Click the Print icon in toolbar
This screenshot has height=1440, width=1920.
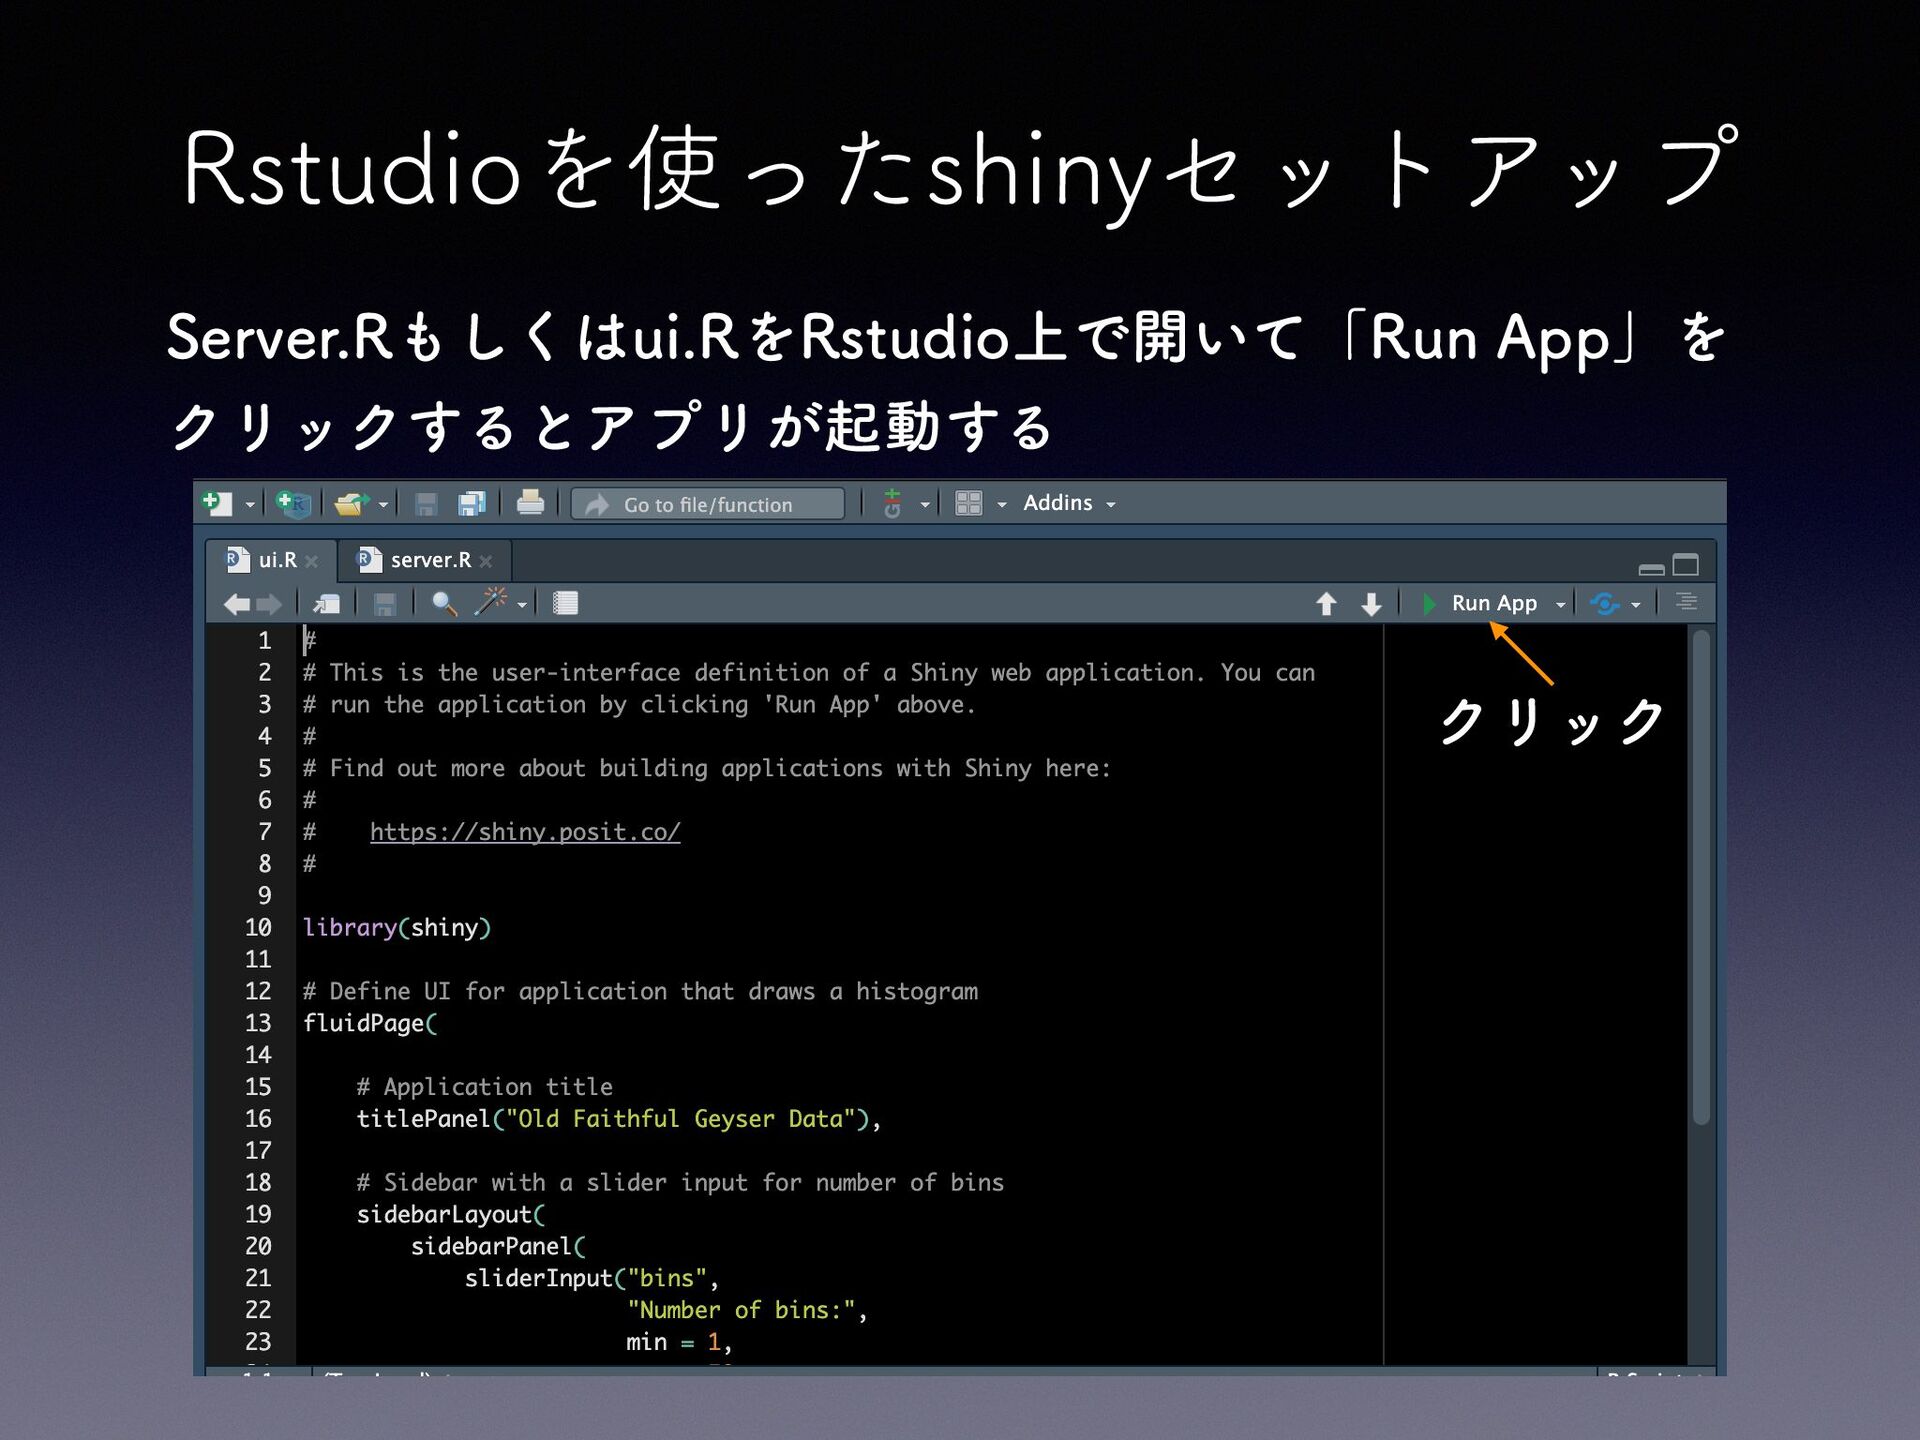click(x=530, y=503)
